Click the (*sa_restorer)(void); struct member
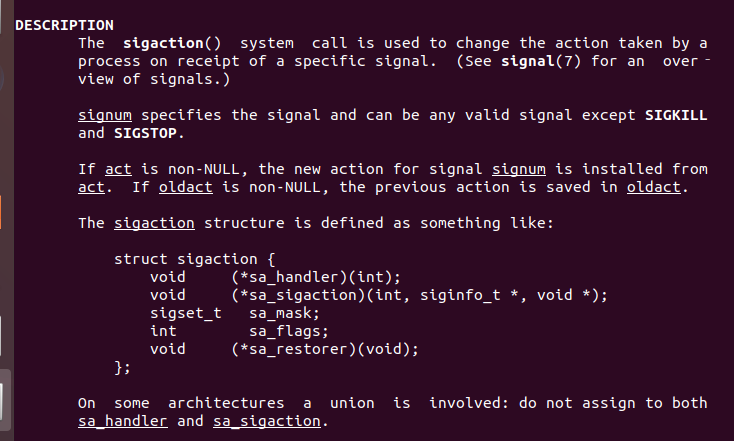Image resolution: width=734 pixels, height=441 pixels. click(326, 349)
